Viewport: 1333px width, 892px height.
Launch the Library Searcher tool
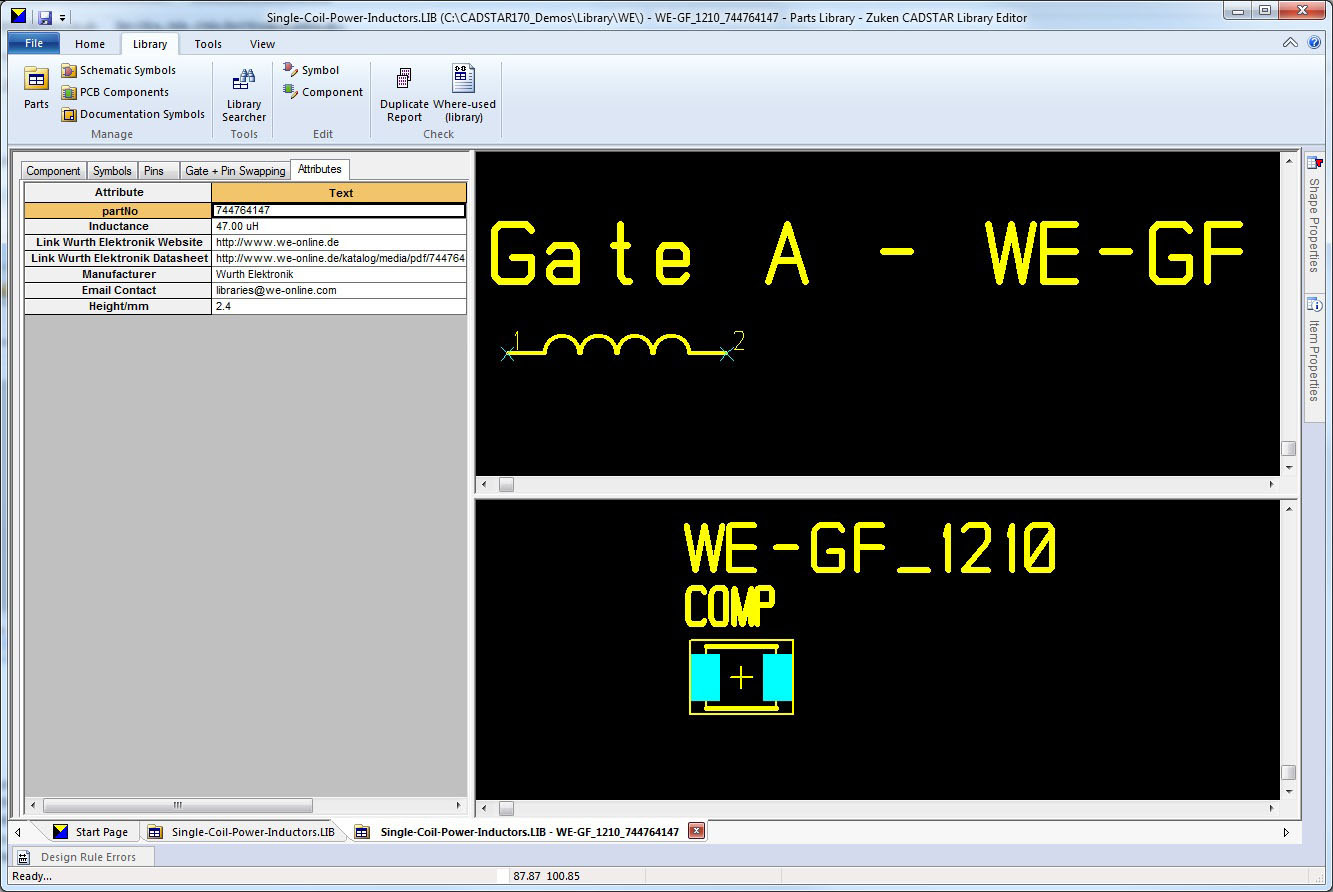[x=244, y=94]
